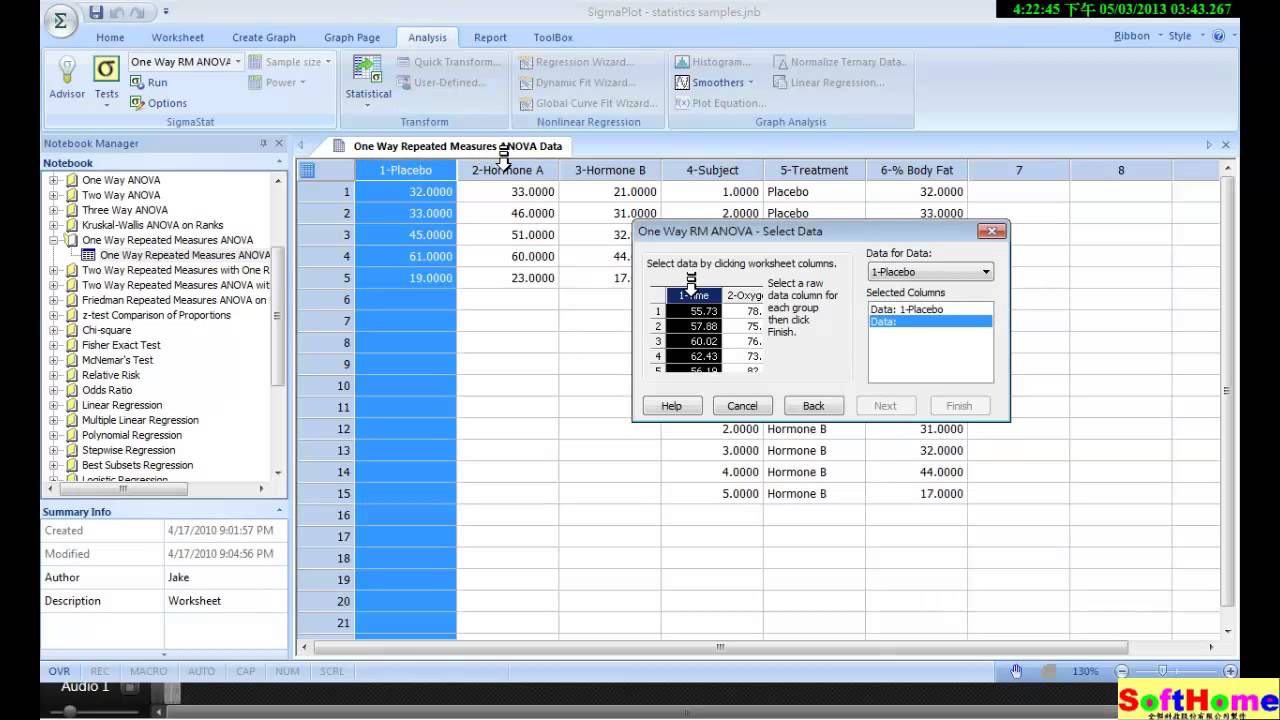Open the Style dropdown at top right
This screenshot has width=1280, height=720.
[1185, 36]
